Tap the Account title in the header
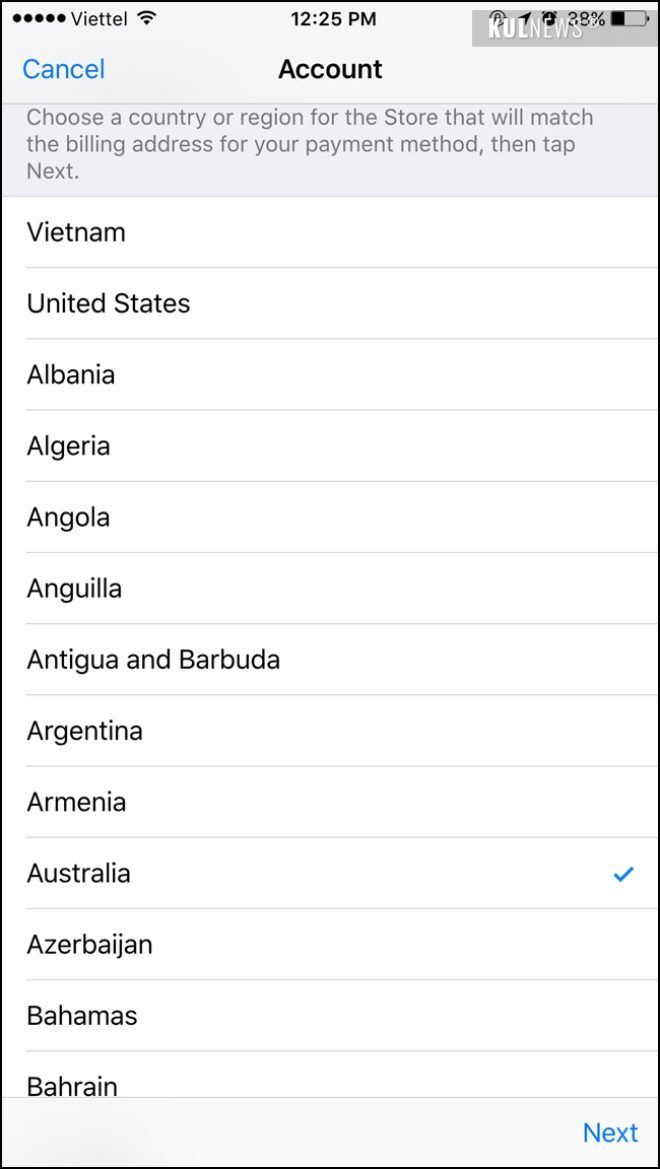 point(330,69)
